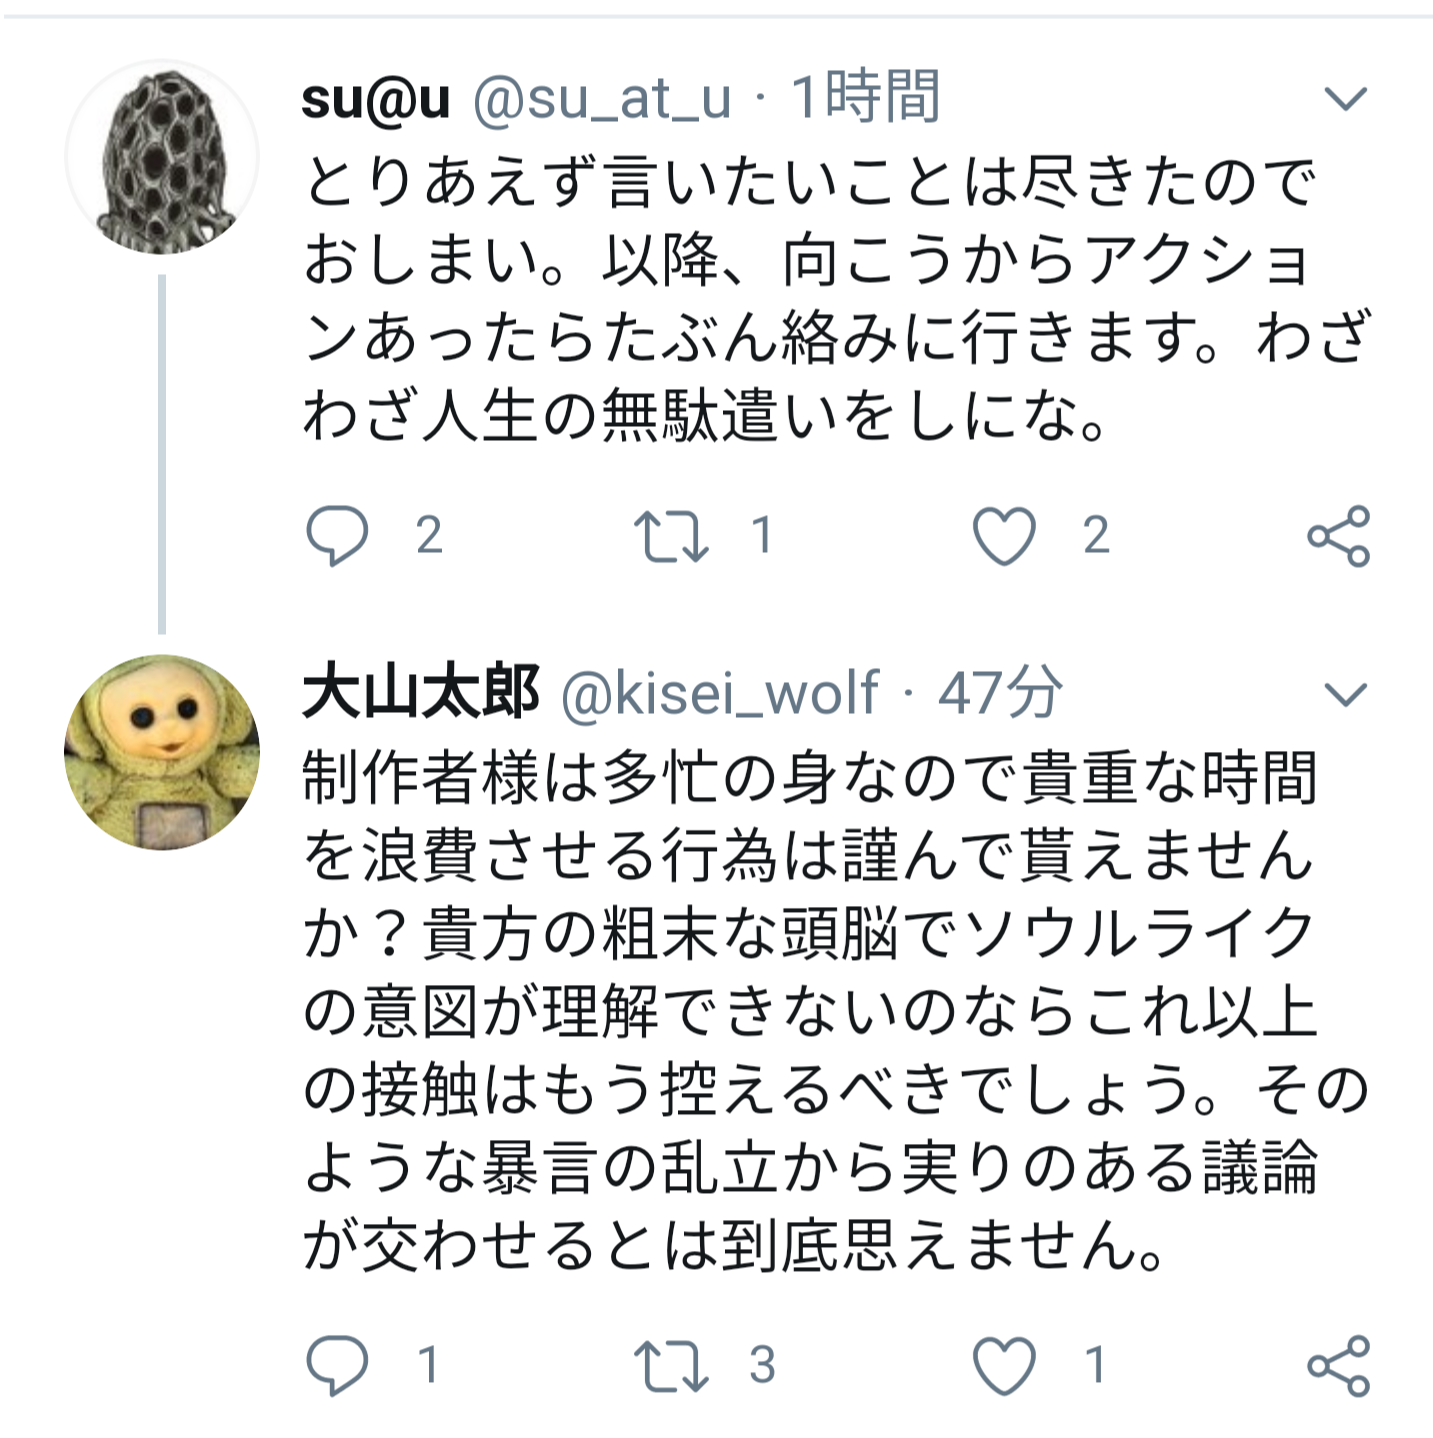Image resolution: width=1433 pixels, height=1438 pixels.
Task: Open su@u's tweet text for details
Action: click(x=838, y=298)
